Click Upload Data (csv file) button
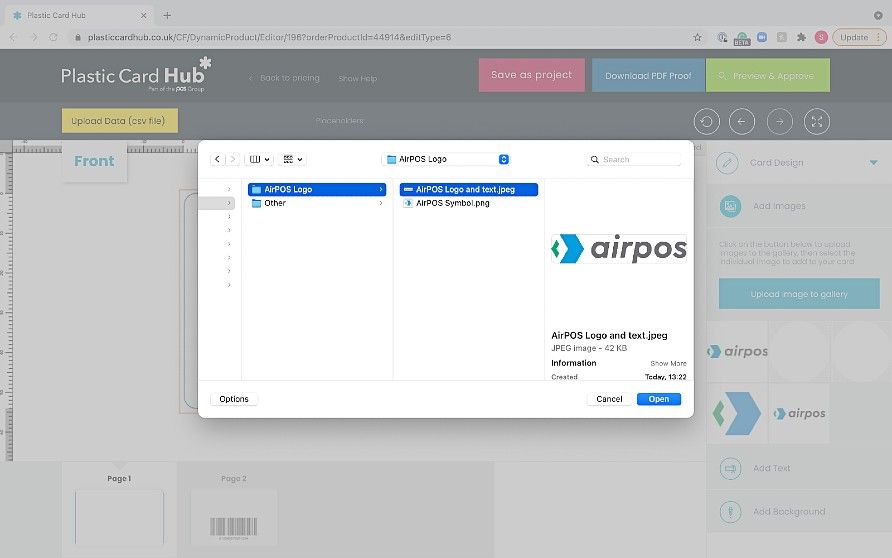This screenshot has height=558, width=892. [x=119, y=121]
